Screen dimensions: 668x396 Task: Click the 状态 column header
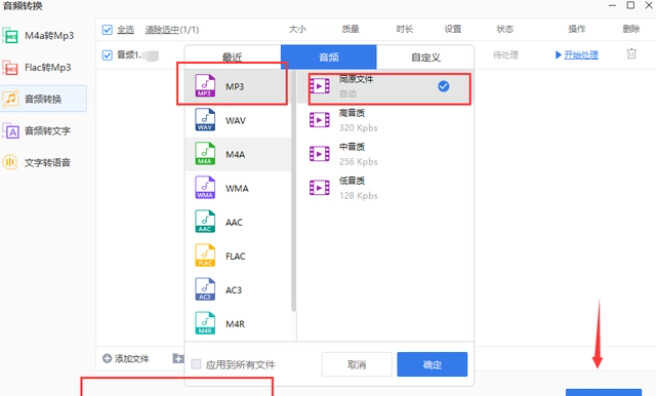pos(505,29)
